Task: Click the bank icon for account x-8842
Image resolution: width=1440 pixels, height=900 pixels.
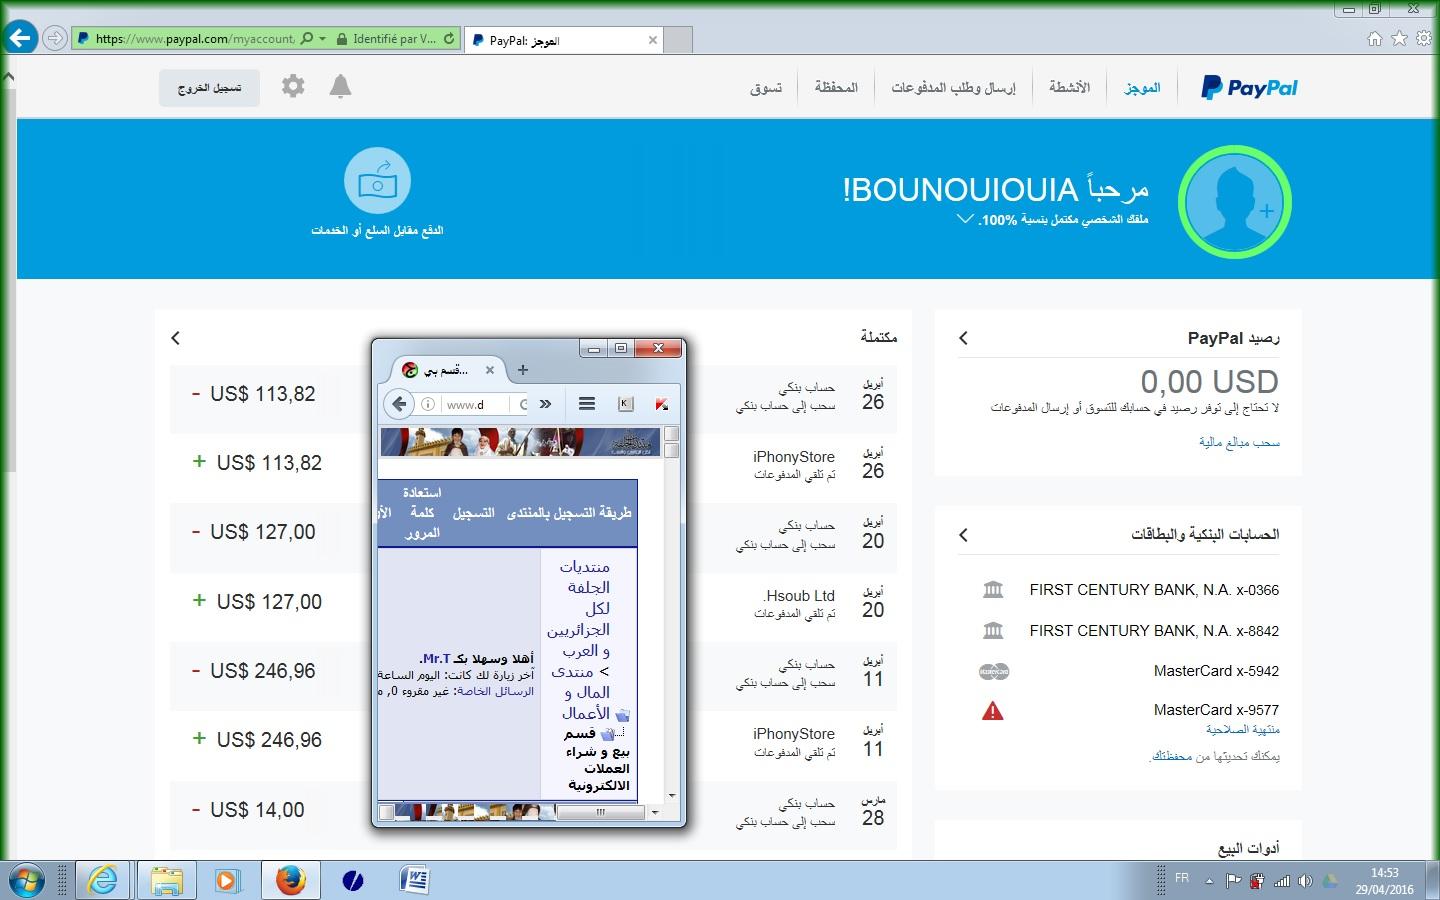Action: coord(993,631)
